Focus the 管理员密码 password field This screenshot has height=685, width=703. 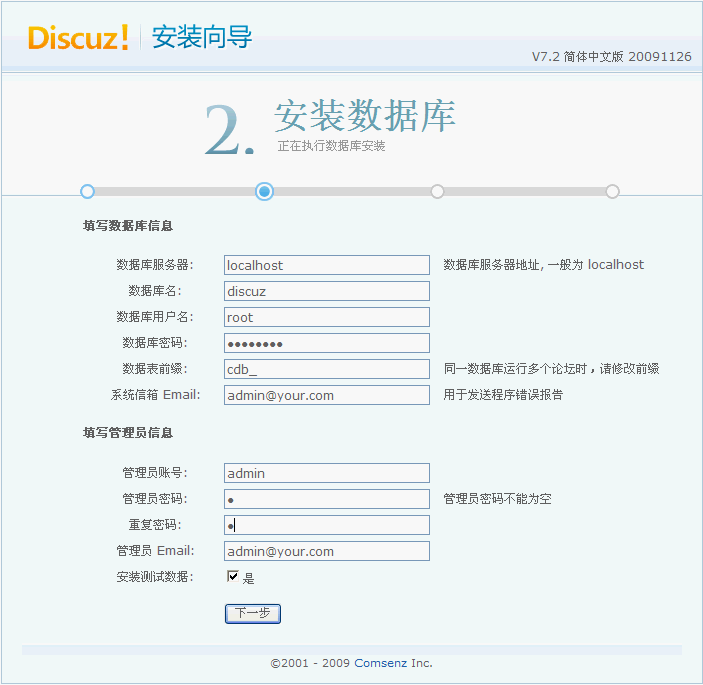click(326, 499)
